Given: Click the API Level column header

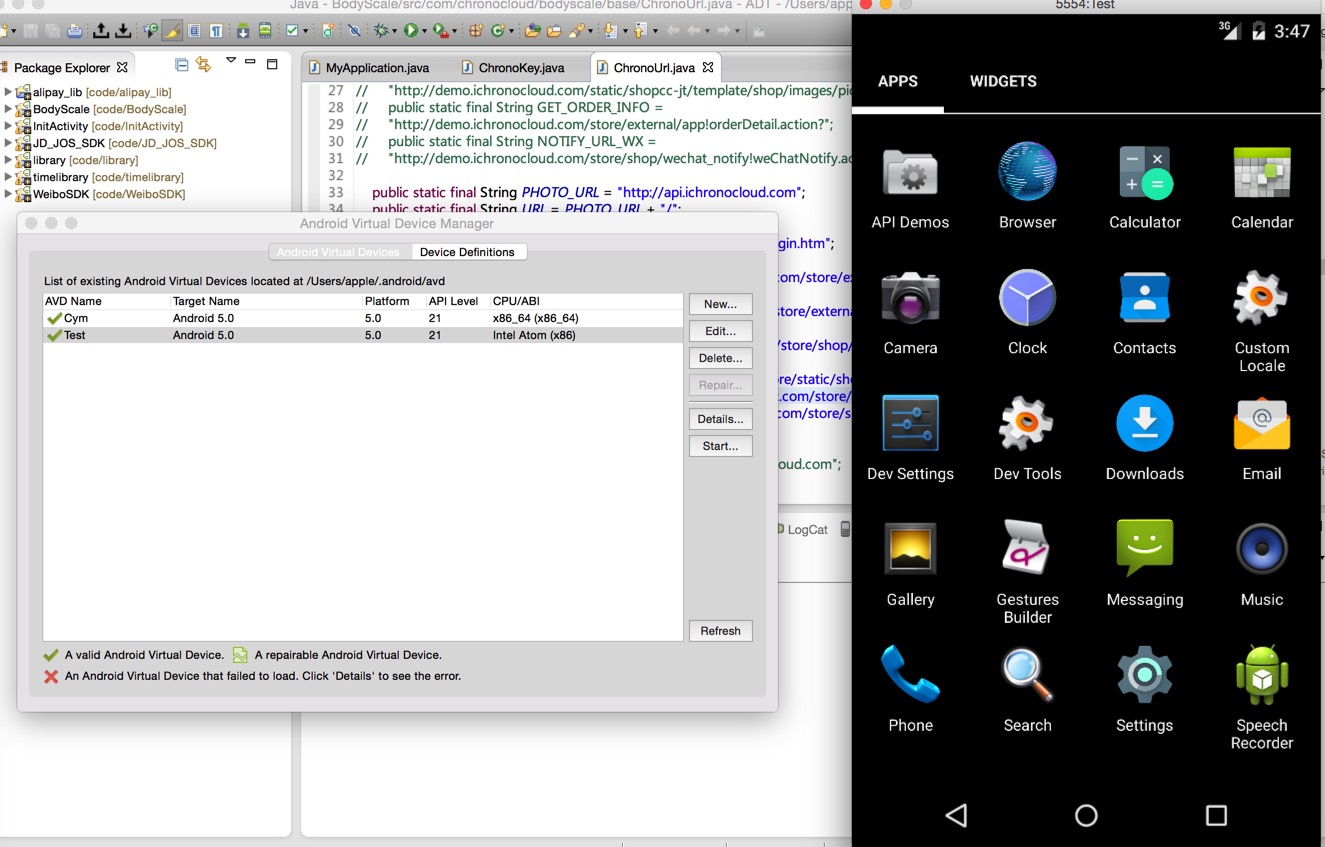Looking at the screenshot, I should (457, 301).
